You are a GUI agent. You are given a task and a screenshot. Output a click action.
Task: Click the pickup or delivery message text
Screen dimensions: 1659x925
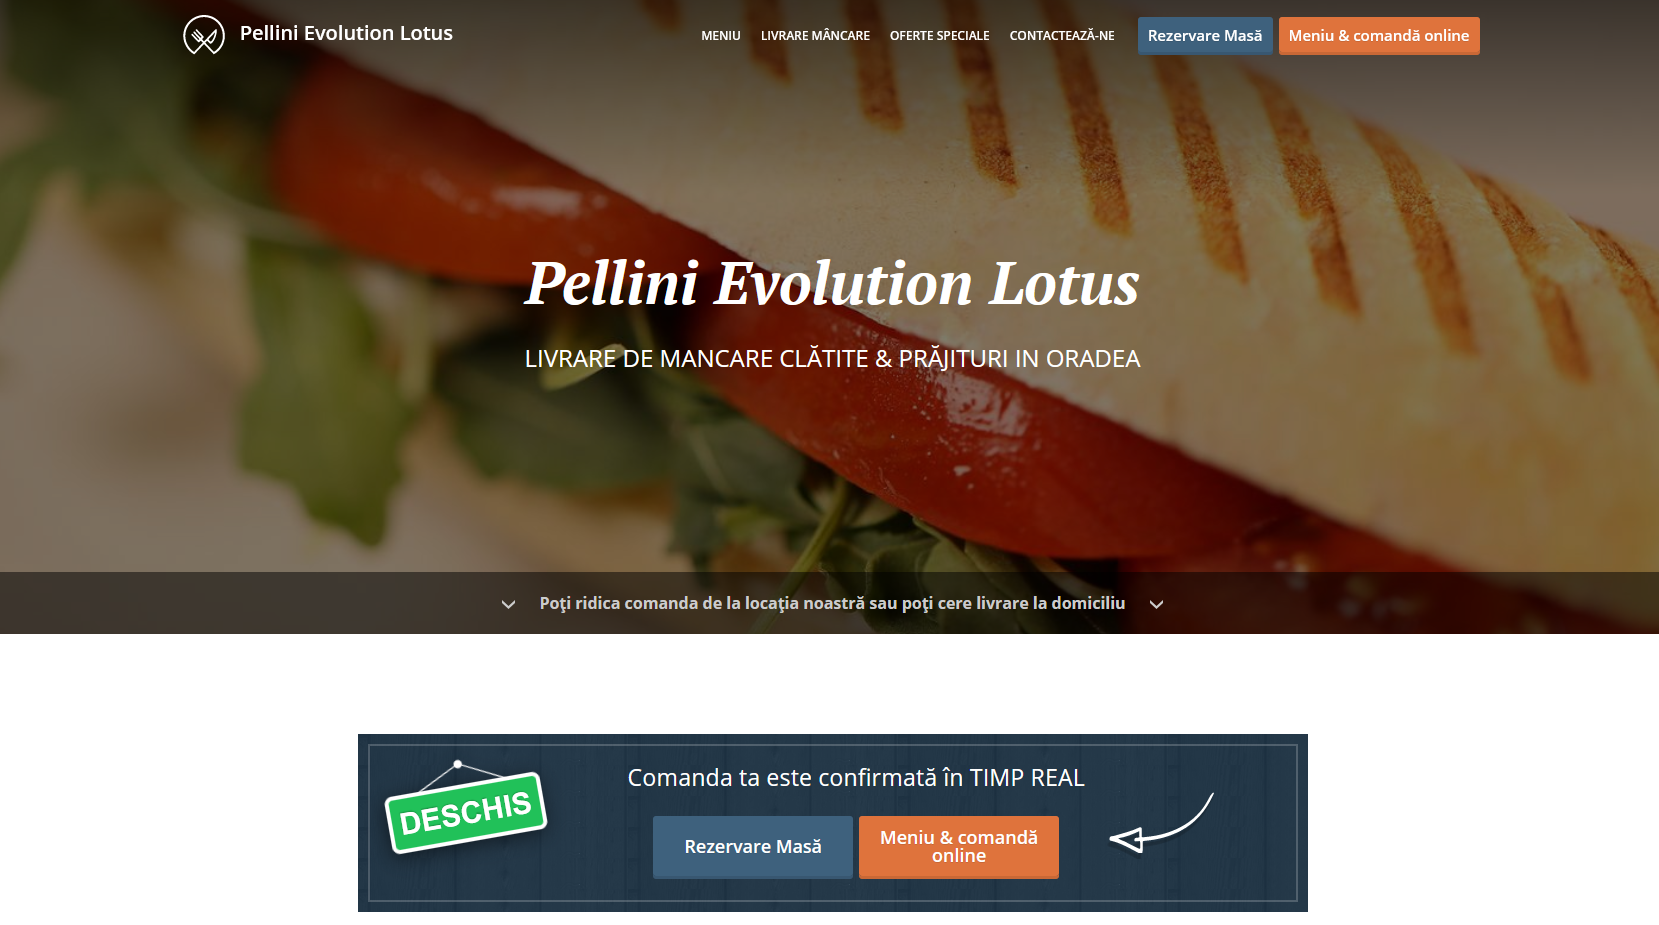832,603
